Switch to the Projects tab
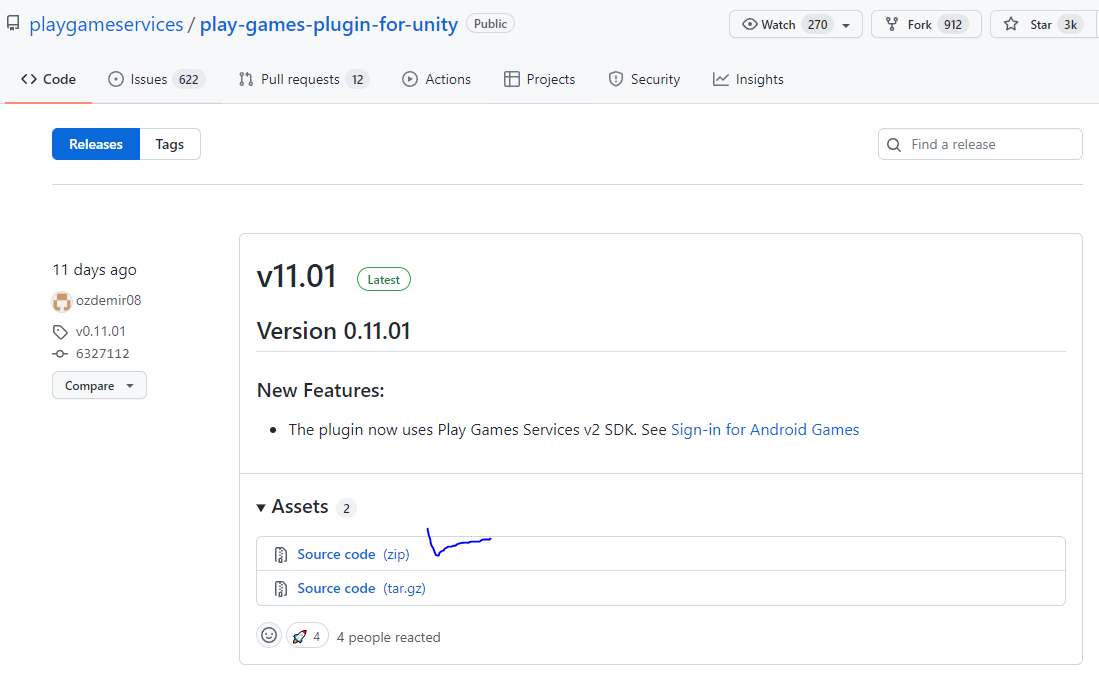 (x=540, y=79)
